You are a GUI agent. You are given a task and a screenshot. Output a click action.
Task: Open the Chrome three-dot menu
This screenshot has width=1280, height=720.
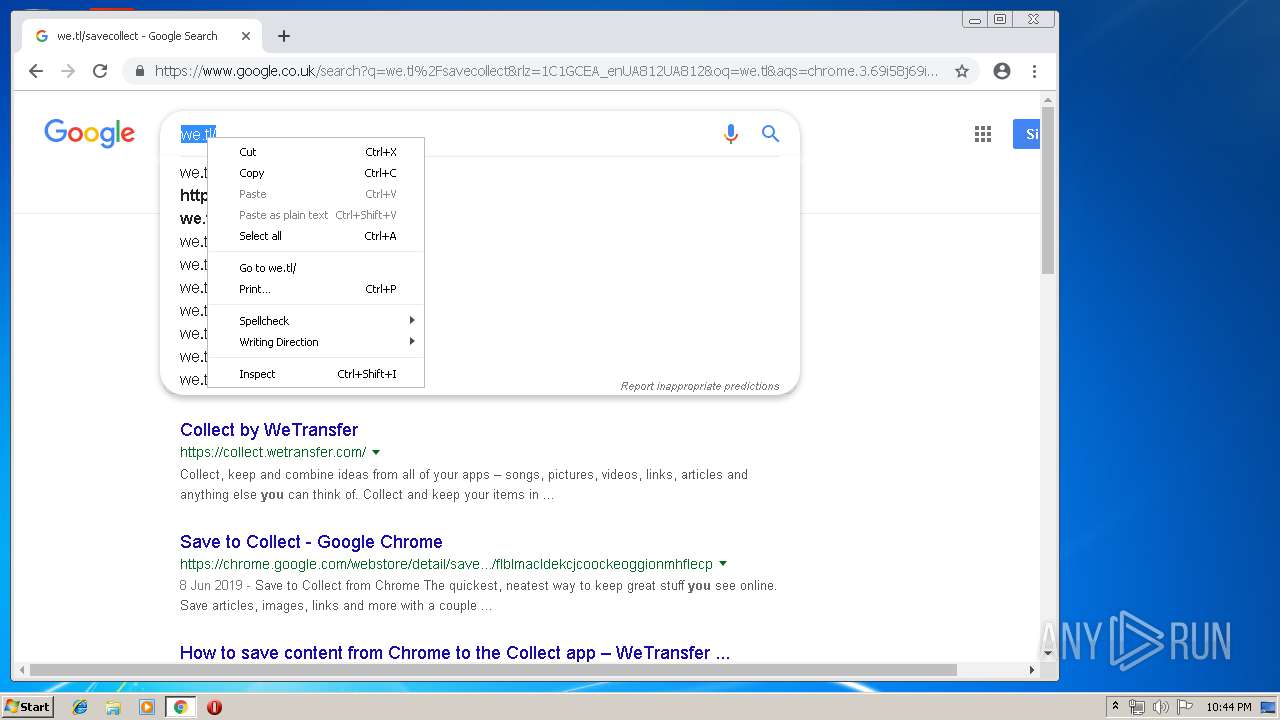coord(1034,71)
